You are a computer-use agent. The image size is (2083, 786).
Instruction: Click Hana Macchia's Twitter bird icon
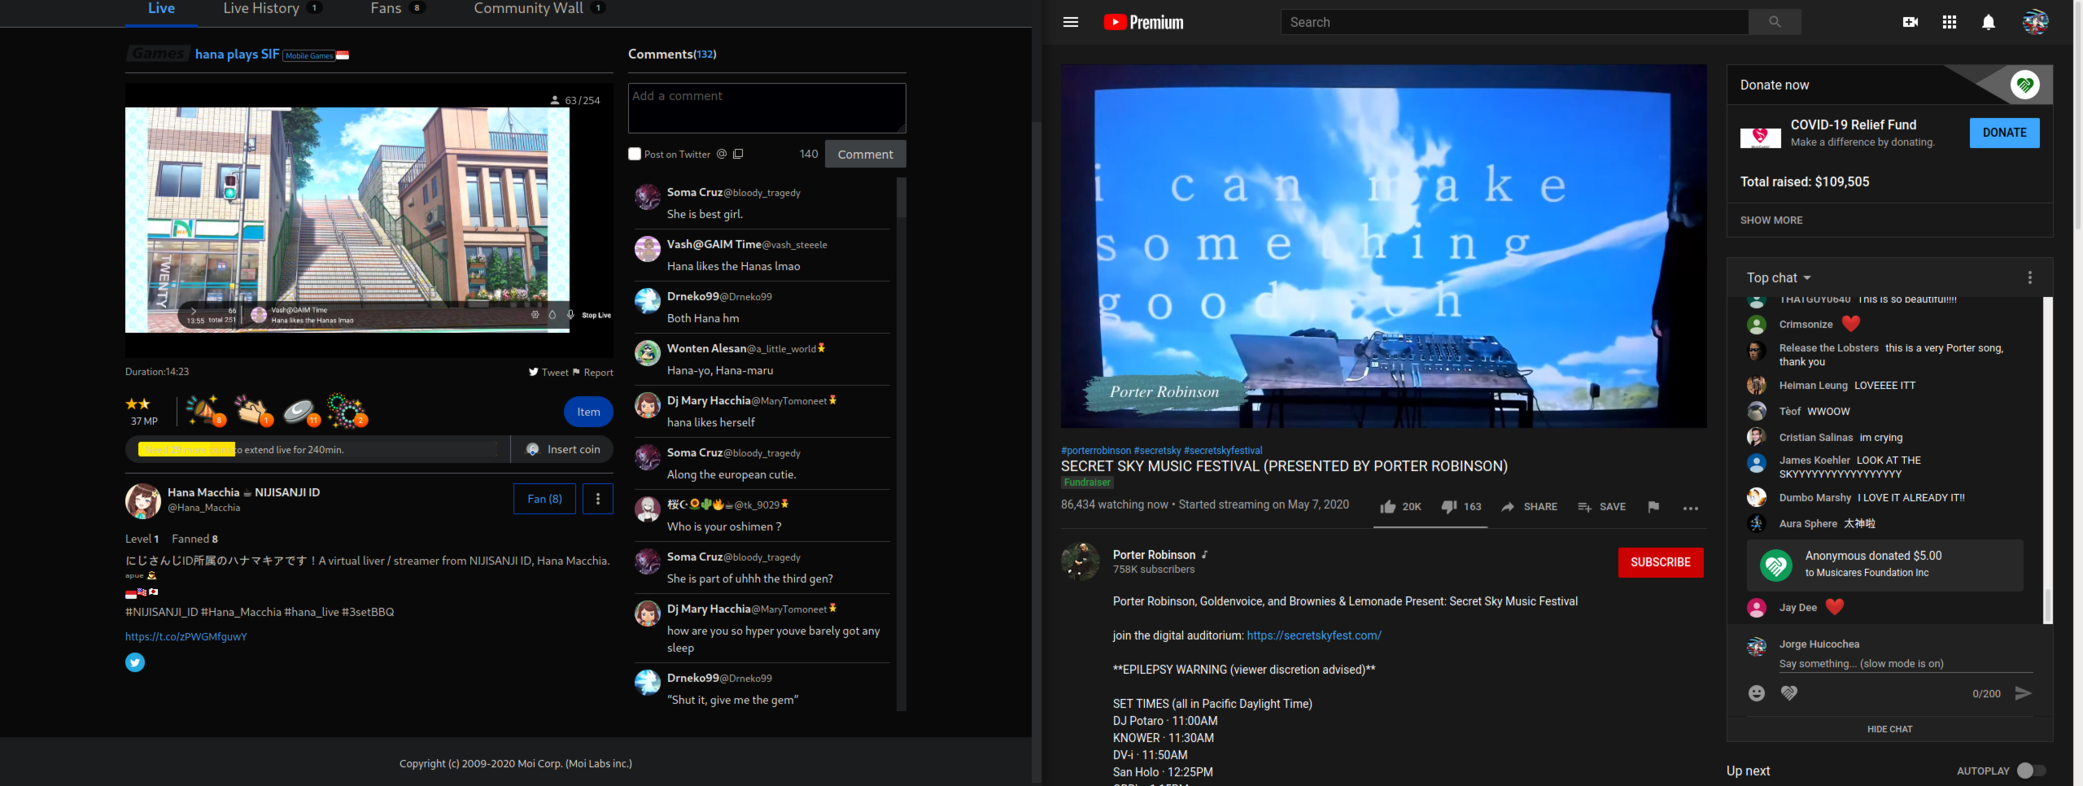click(135, 662)
